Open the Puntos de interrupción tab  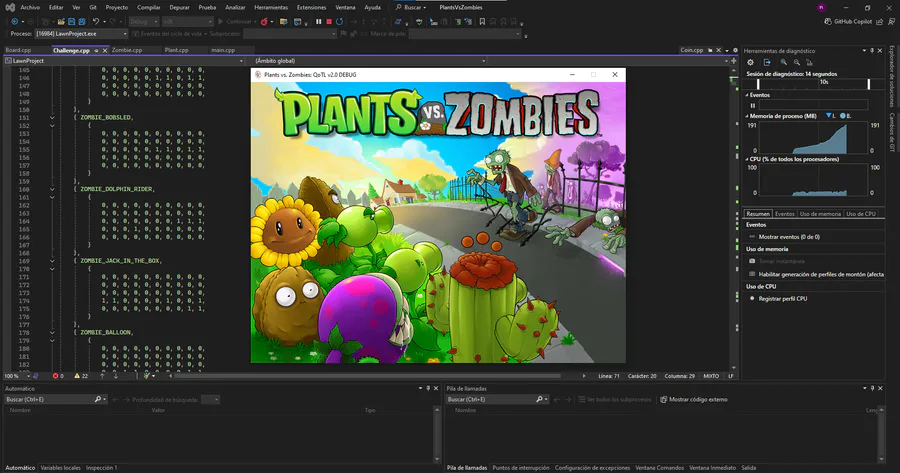[x=521, y=468]
